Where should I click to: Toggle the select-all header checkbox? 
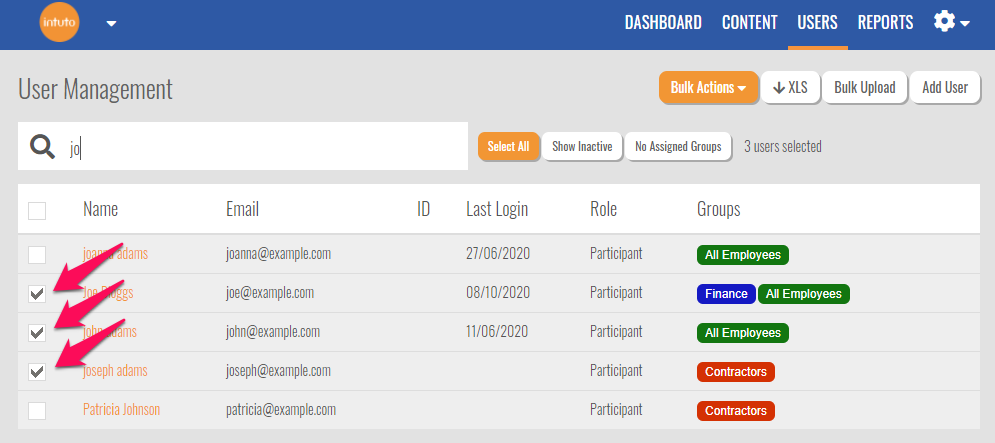click(x=37, y=210)
